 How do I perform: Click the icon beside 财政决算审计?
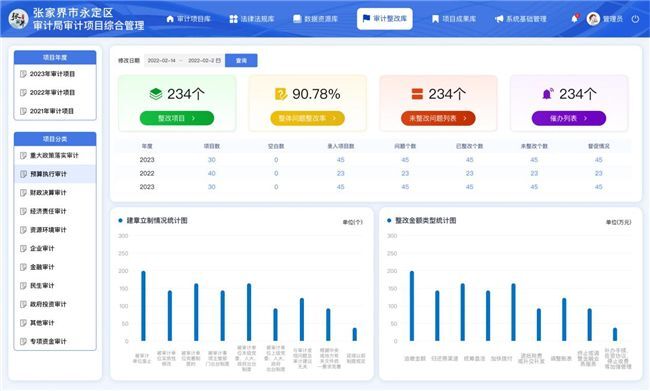click(x=23, y=193)
